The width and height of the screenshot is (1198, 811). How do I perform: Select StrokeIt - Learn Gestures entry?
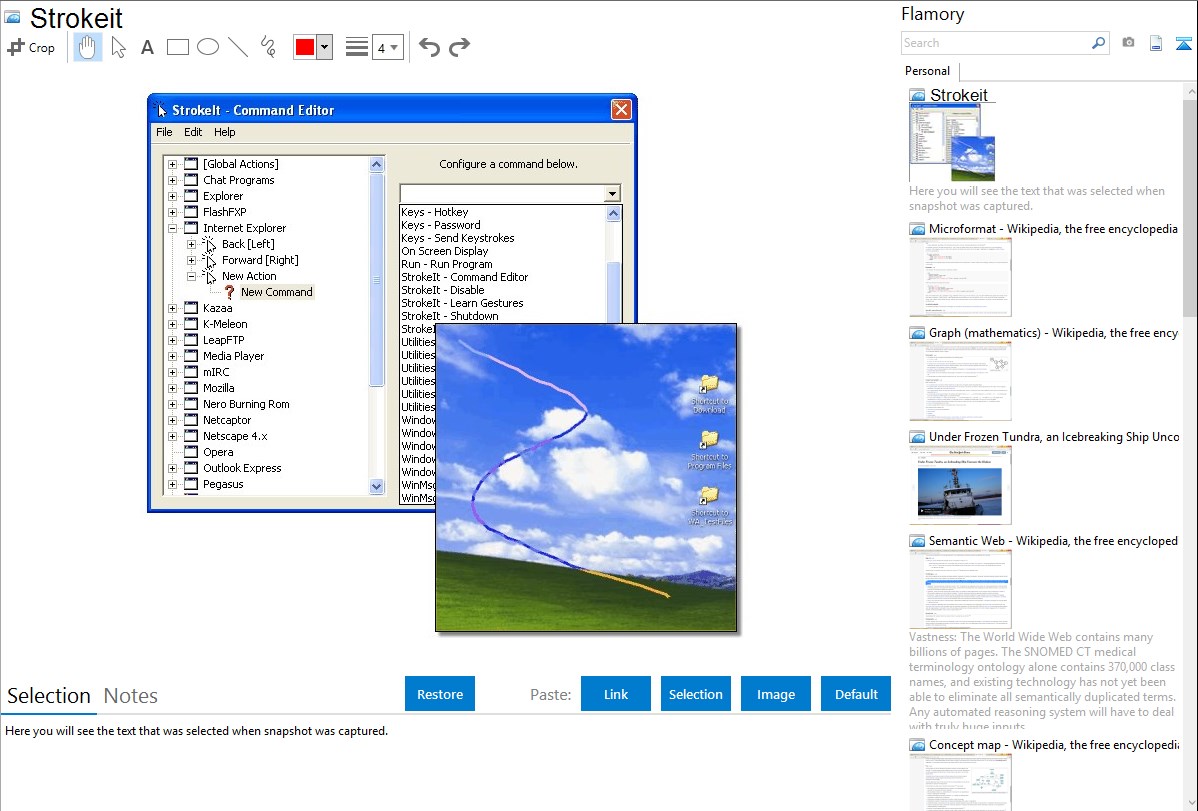(462, 303)
